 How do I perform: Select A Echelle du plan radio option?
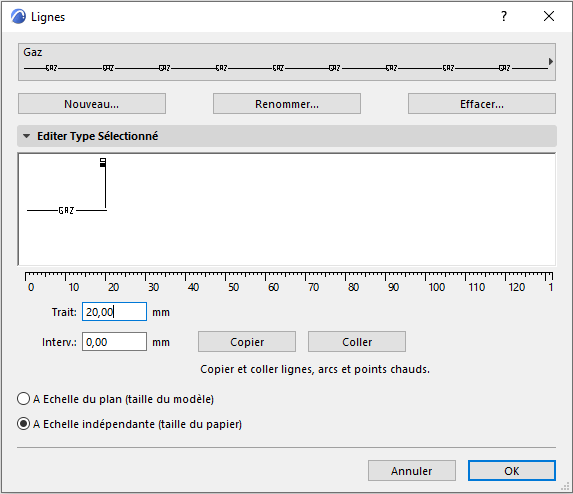(x=23, y=399)
